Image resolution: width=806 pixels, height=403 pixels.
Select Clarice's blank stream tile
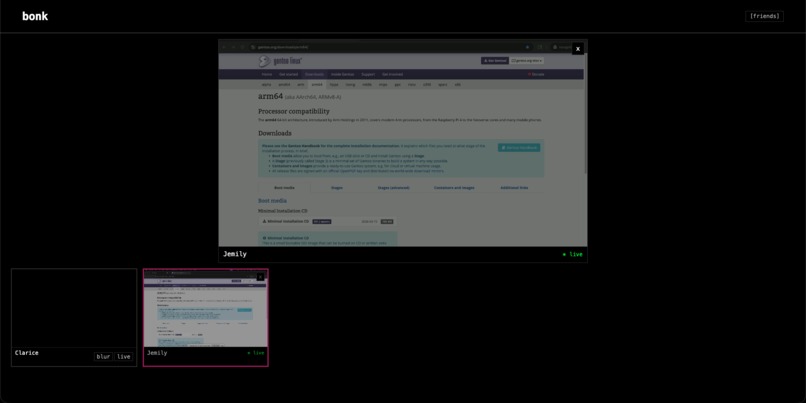point(74,308)
